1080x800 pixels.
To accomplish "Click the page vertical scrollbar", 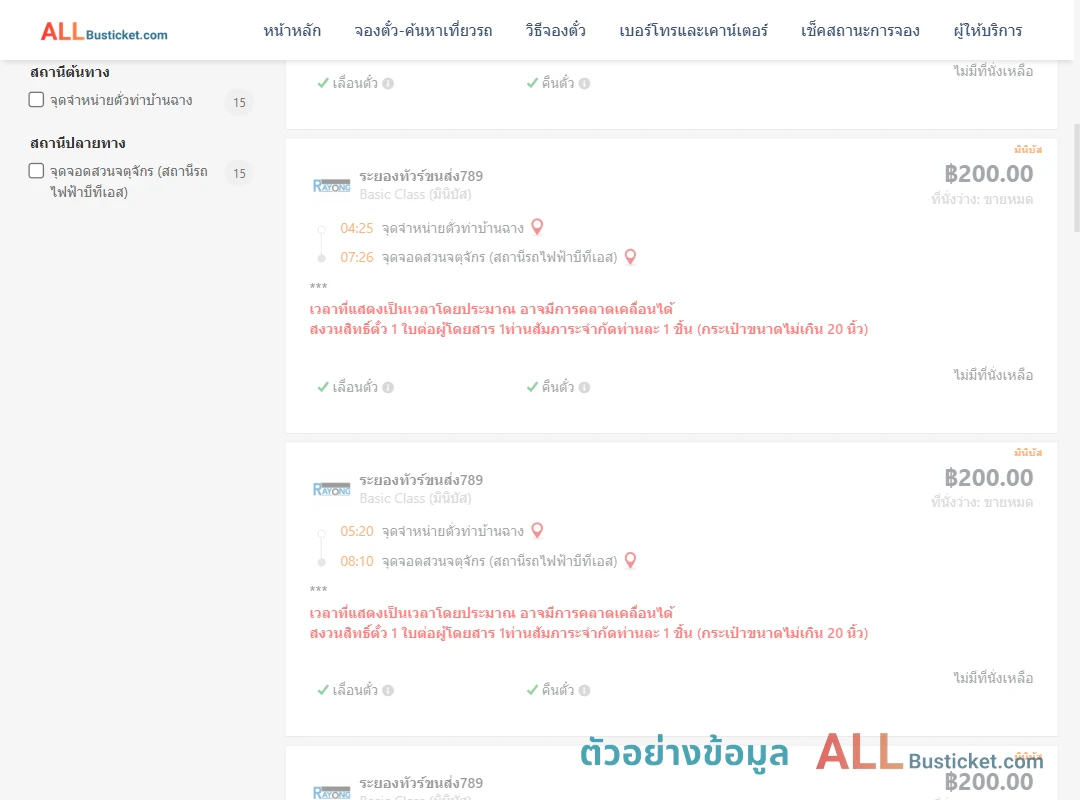I will coord(1076,178).
